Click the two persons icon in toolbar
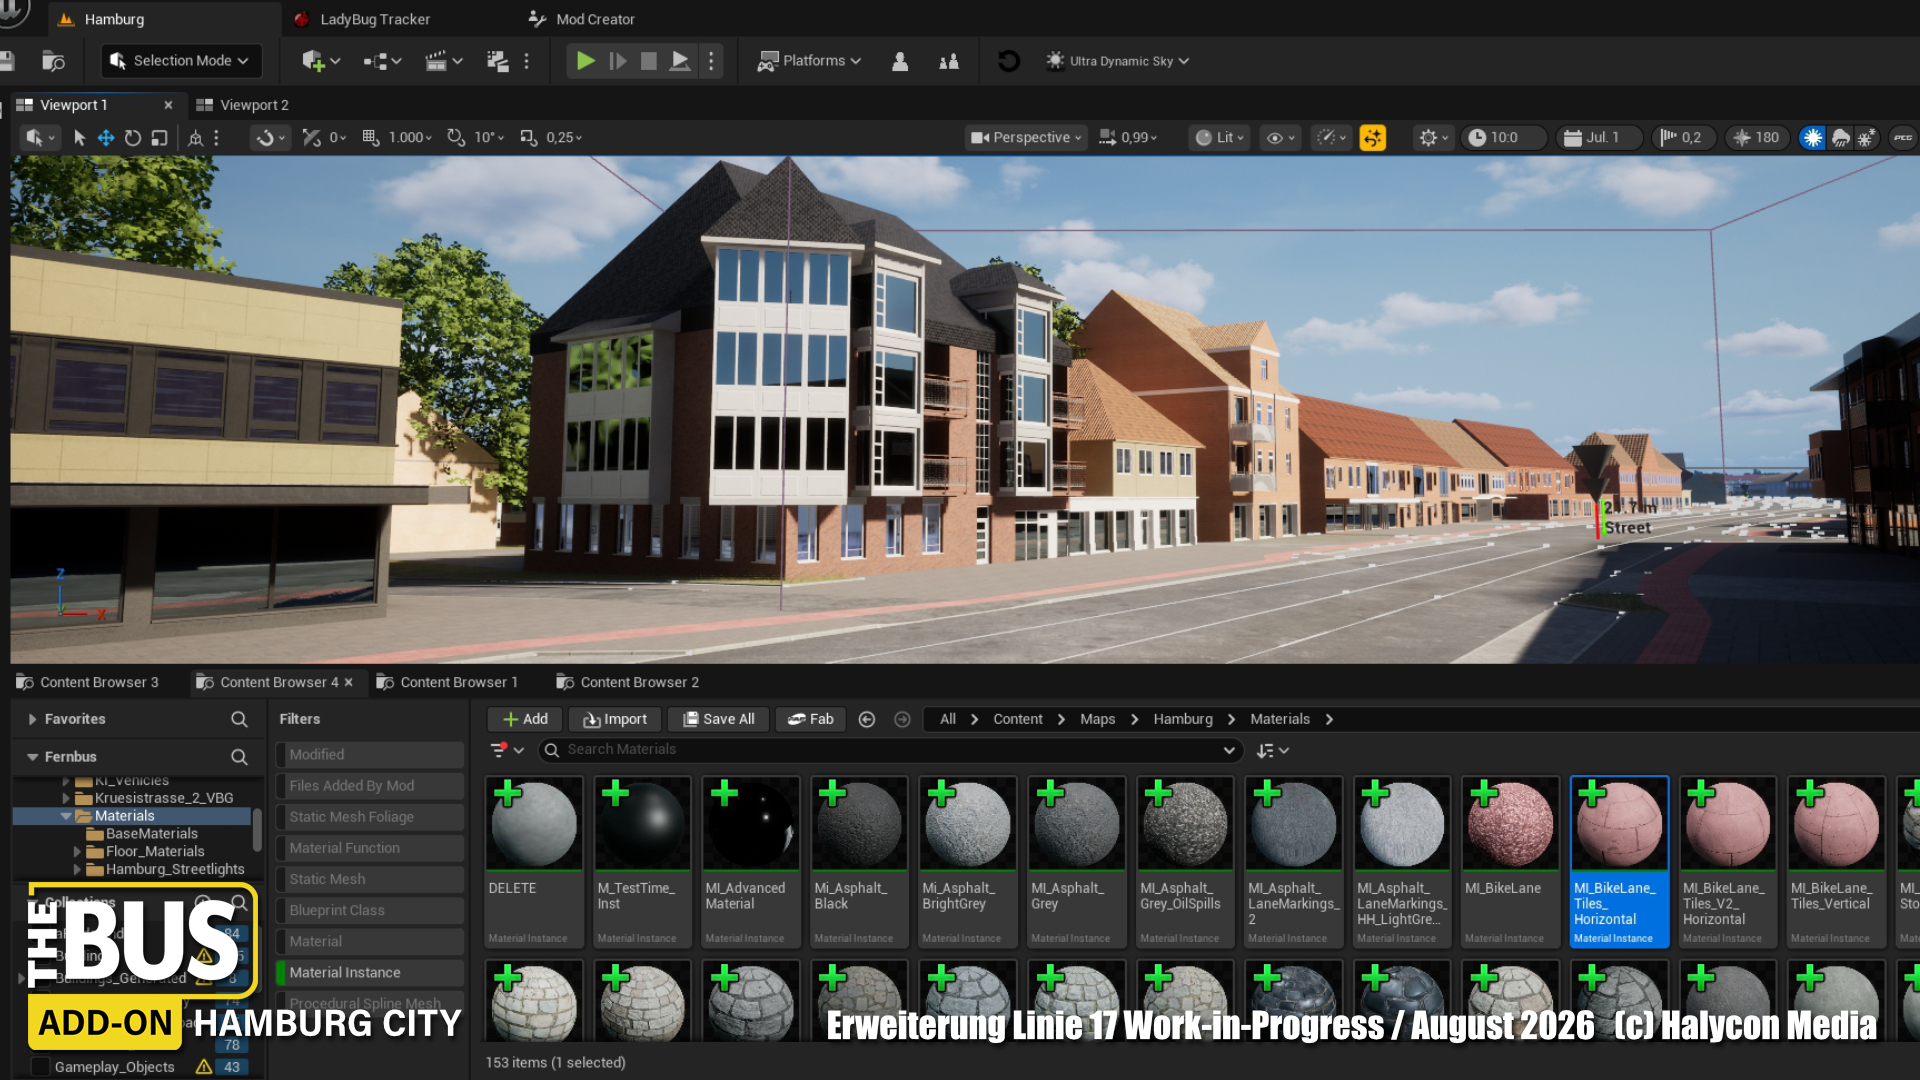Screen dimensions: 1920x1080 click(949, 61)
